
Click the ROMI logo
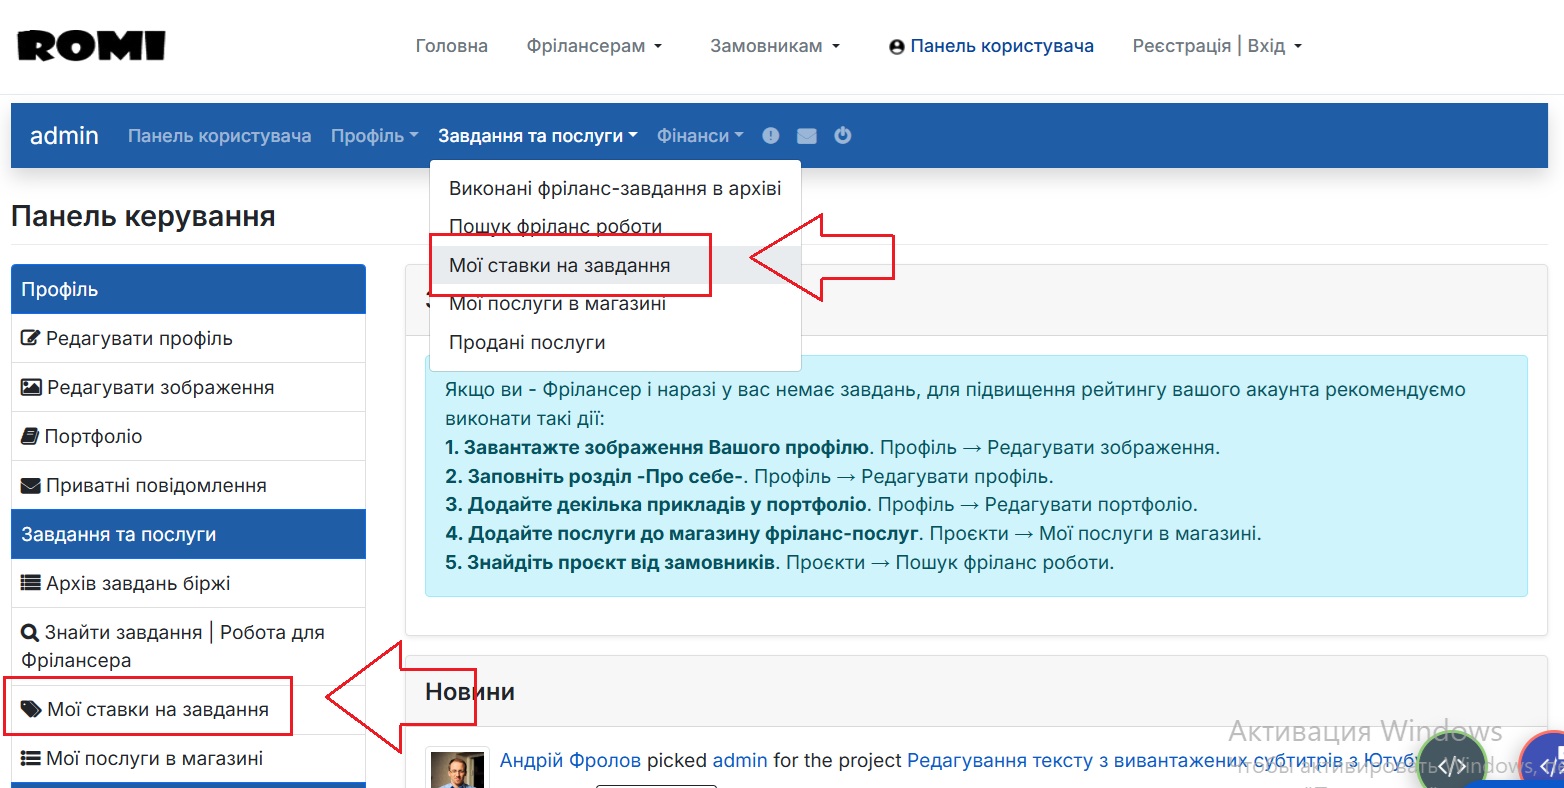click(x=90, y=45)
